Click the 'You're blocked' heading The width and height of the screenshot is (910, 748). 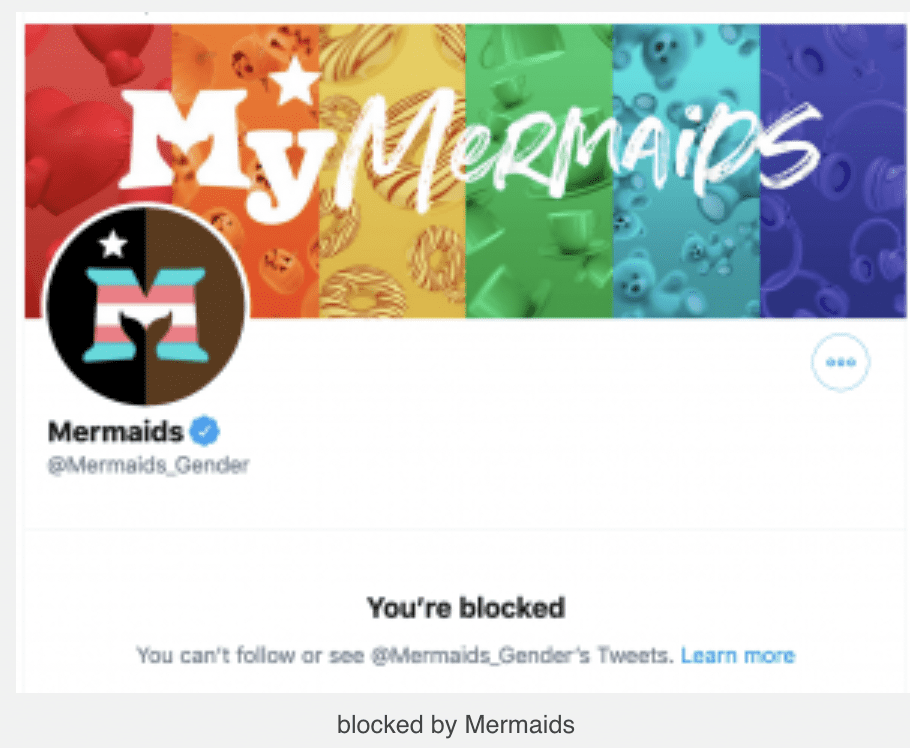(465, 607)
